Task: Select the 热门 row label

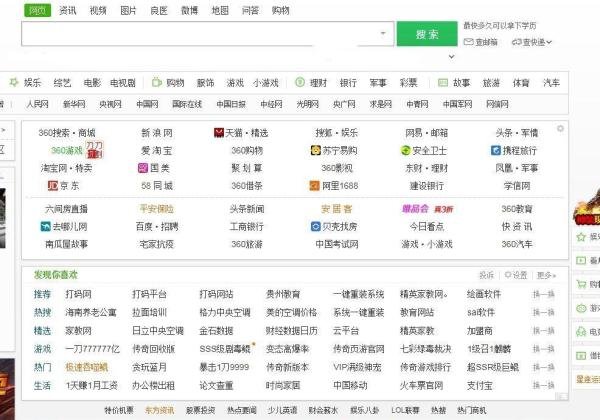Action: pos(42,367)
